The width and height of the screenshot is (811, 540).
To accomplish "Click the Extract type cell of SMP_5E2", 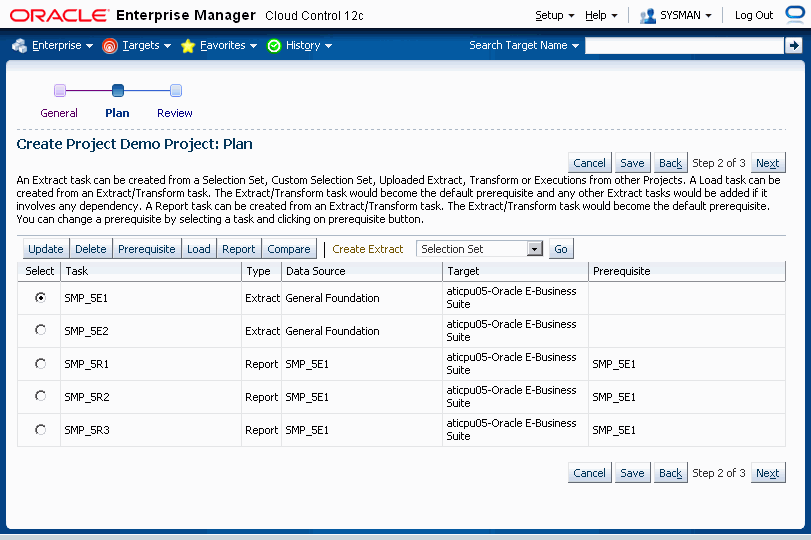I will [262, 331].
